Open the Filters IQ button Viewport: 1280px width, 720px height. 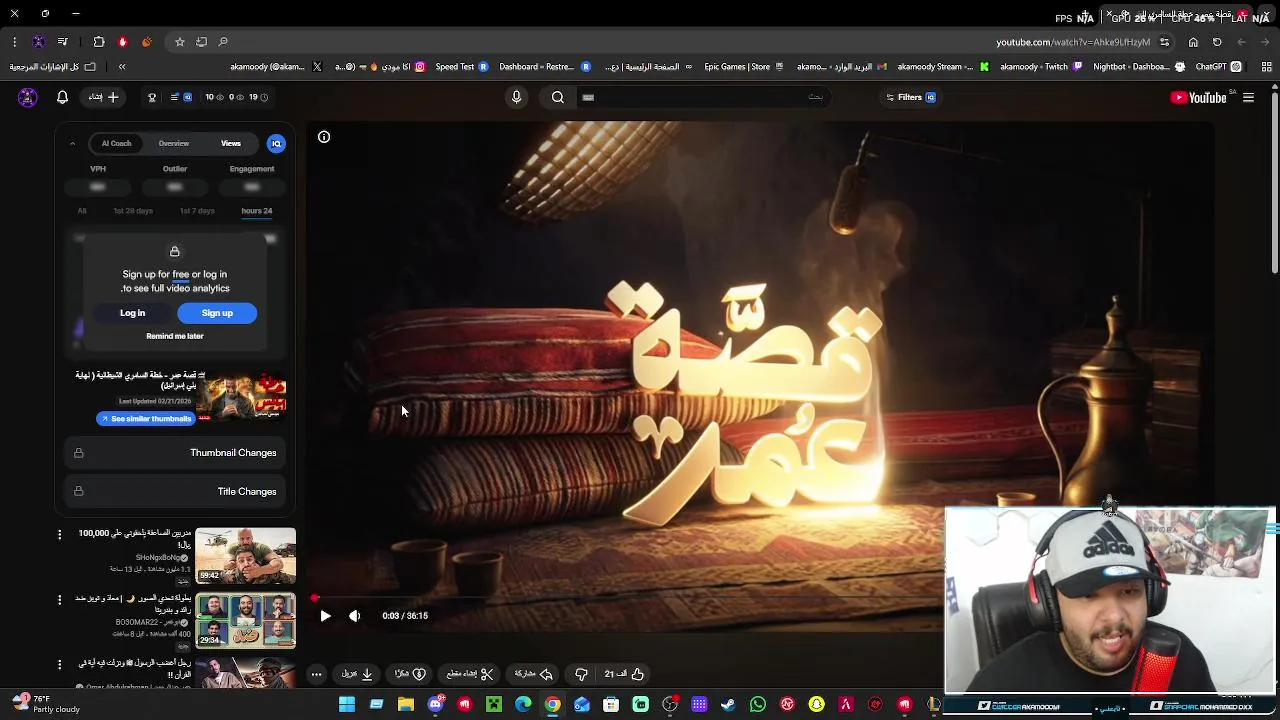tap(910, 97)
